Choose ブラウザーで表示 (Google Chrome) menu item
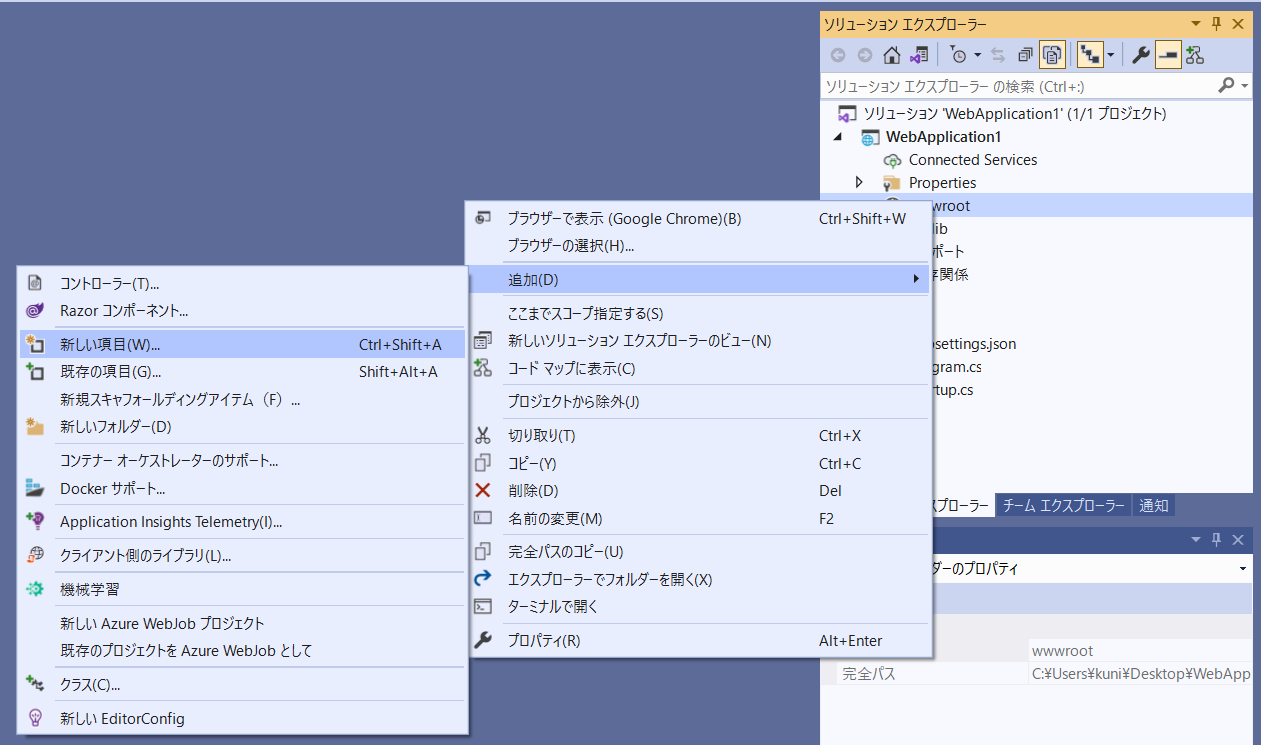The image size is (1261, 745). click(698, 218)
